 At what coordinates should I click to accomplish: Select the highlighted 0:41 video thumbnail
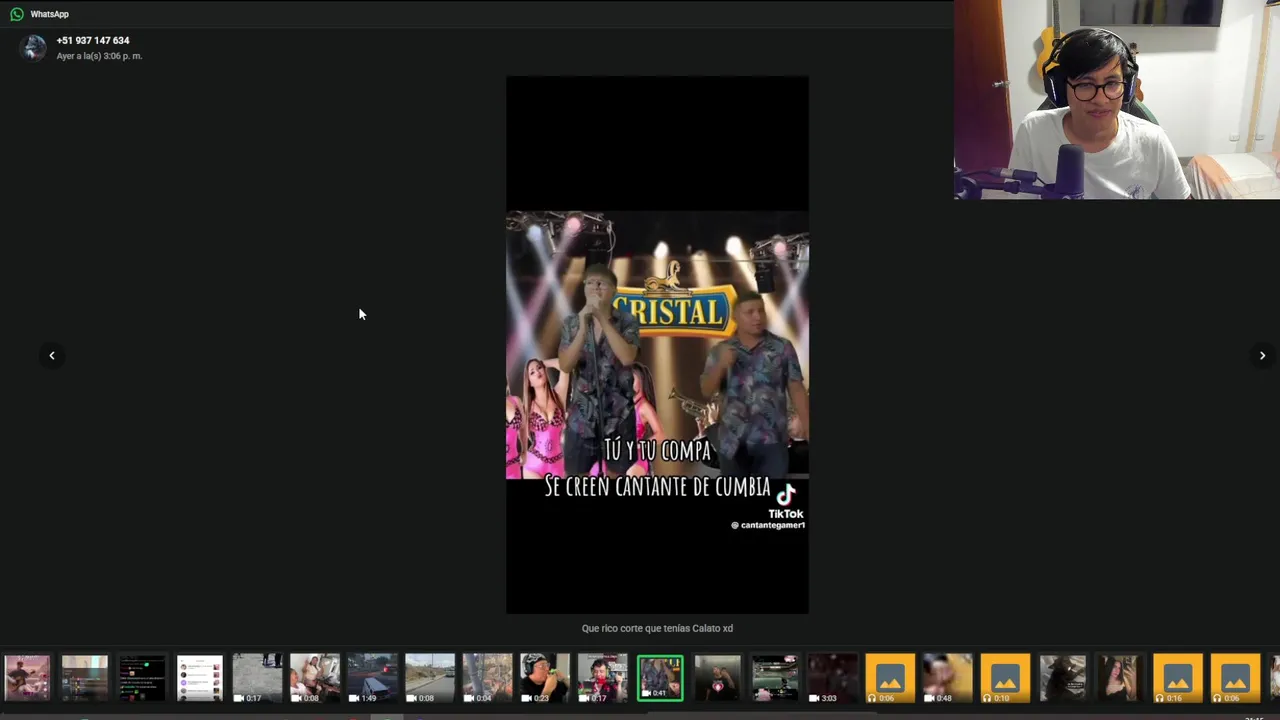click(660, 678)
